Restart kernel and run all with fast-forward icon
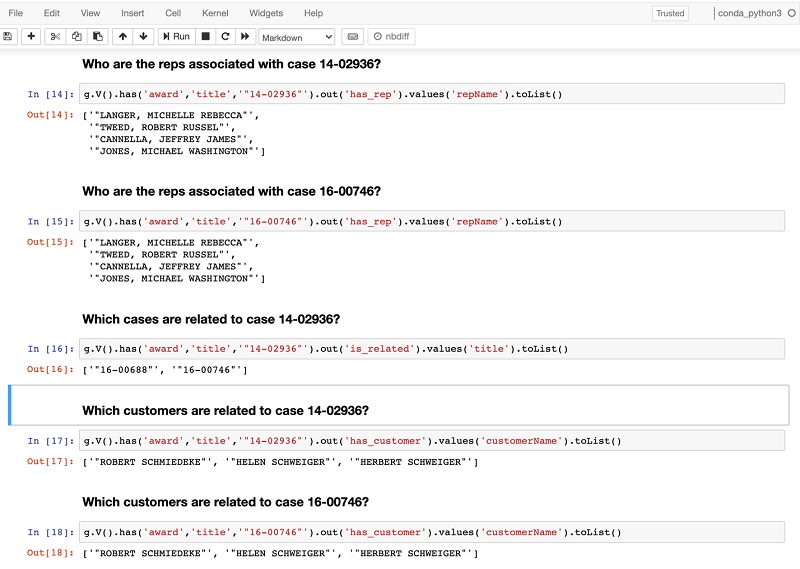This screenshot has width=800, height=569. (245, 36)
